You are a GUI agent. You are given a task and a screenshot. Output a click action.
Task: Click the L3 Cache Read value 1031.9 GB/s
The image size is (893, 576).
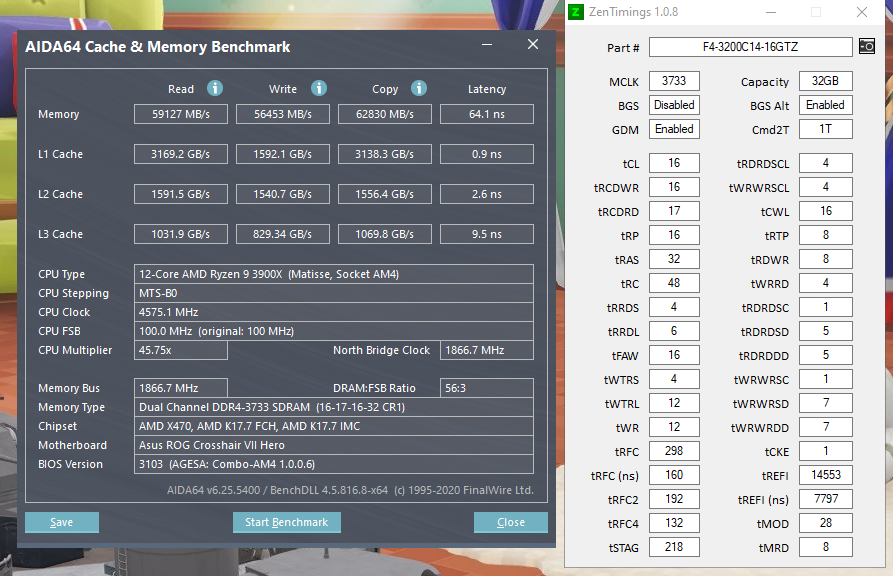point(181,234)
